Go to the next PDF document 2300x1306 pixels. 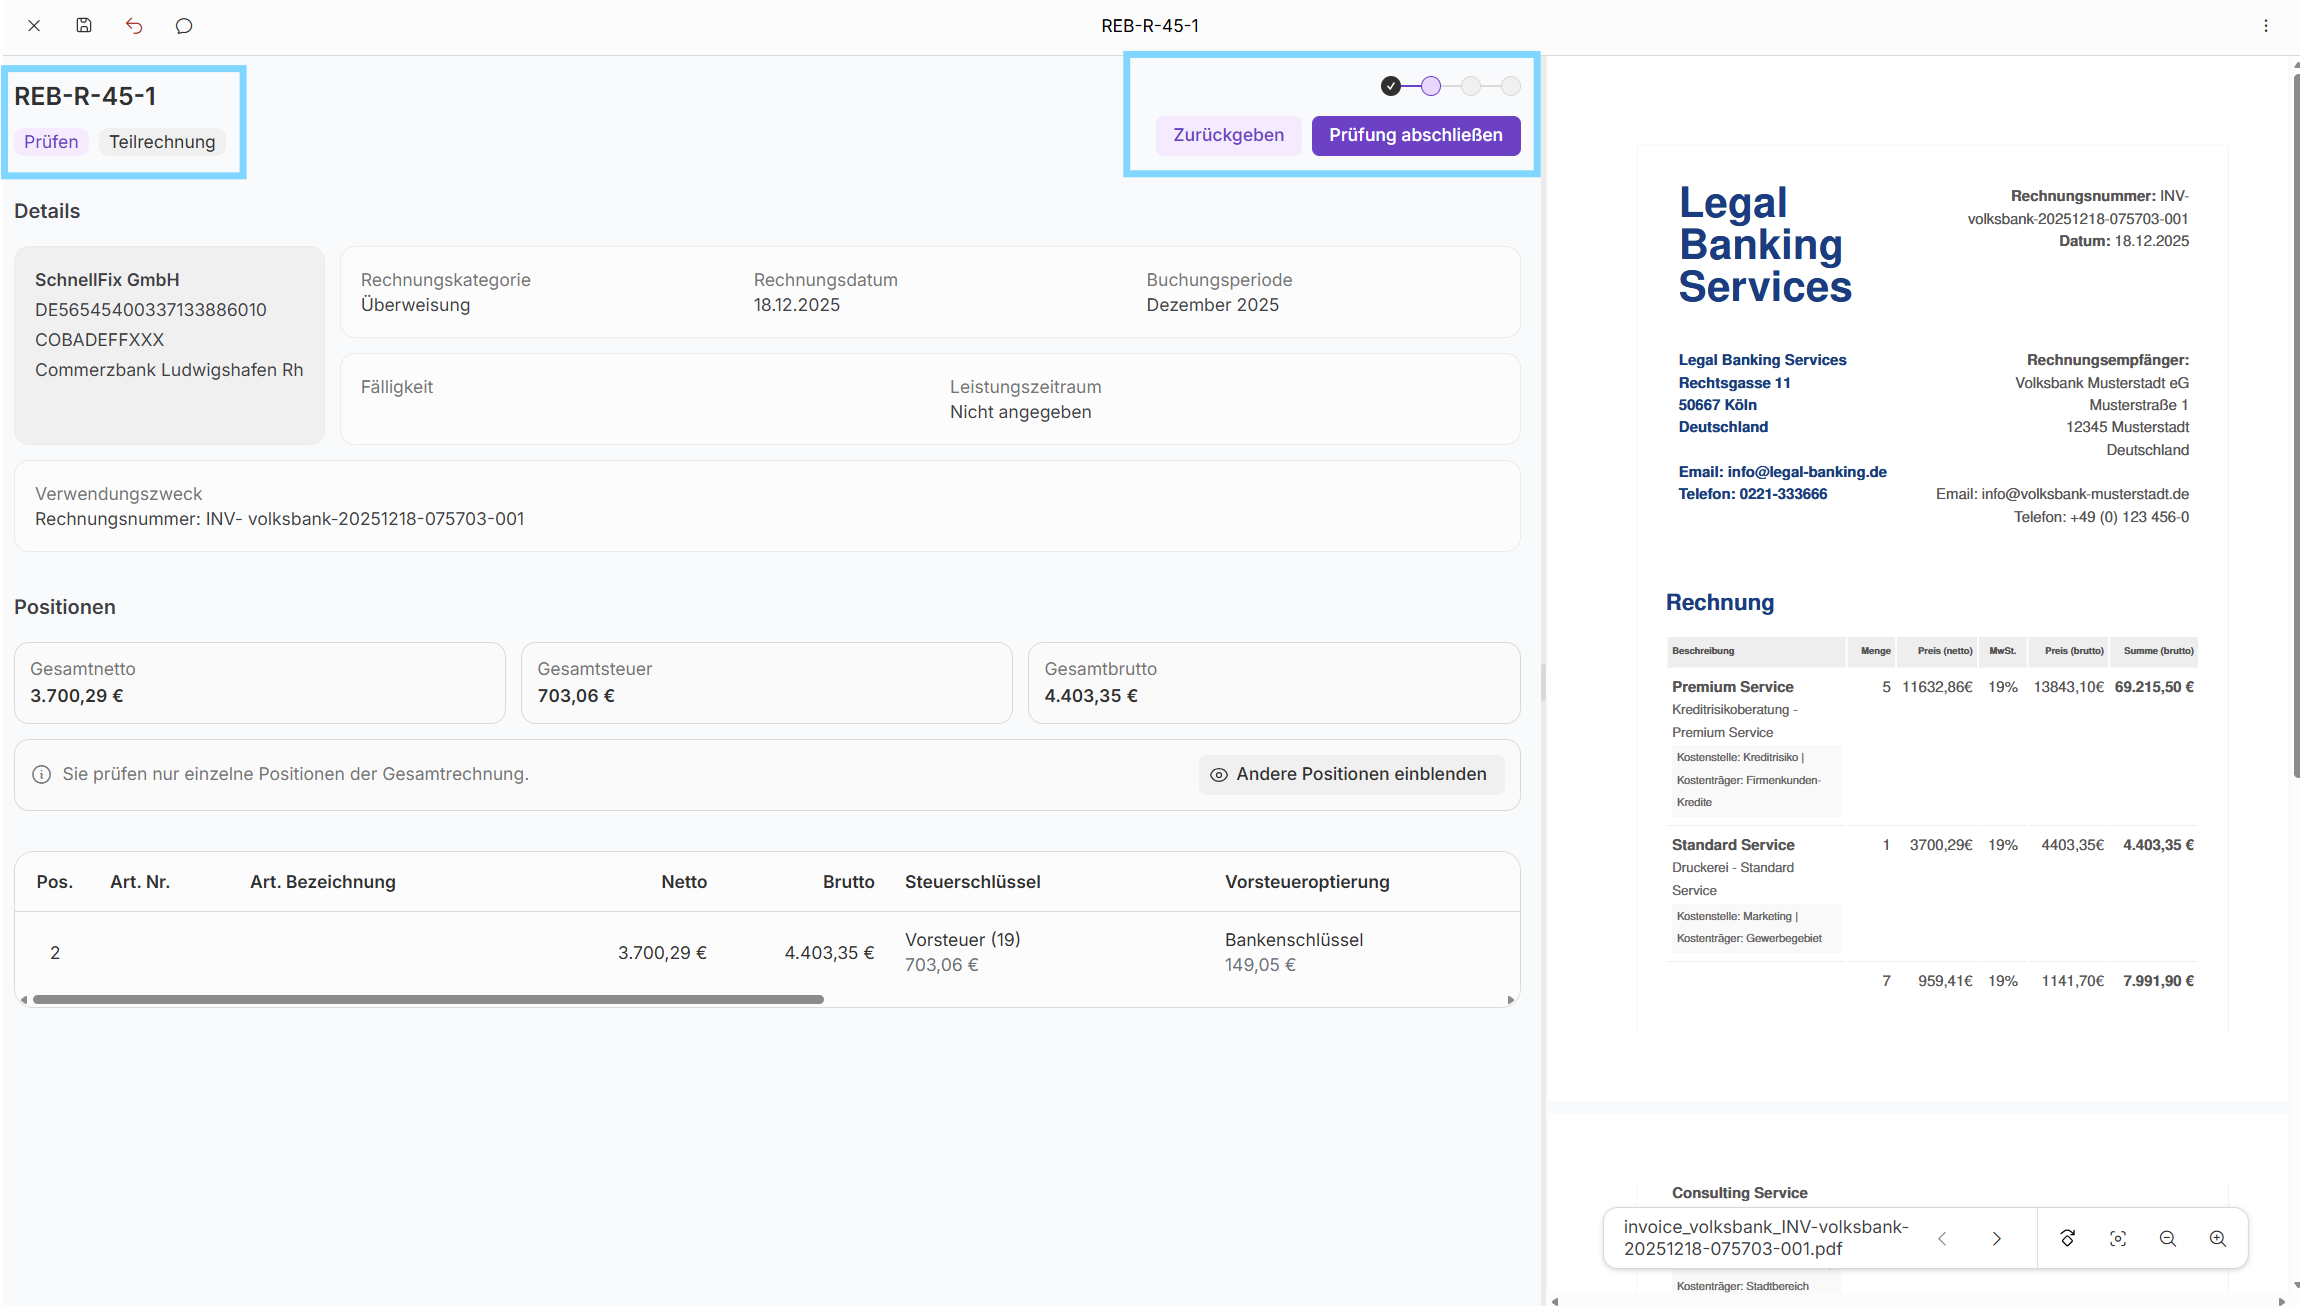pyautogui.click(x=1997, y=1238)
